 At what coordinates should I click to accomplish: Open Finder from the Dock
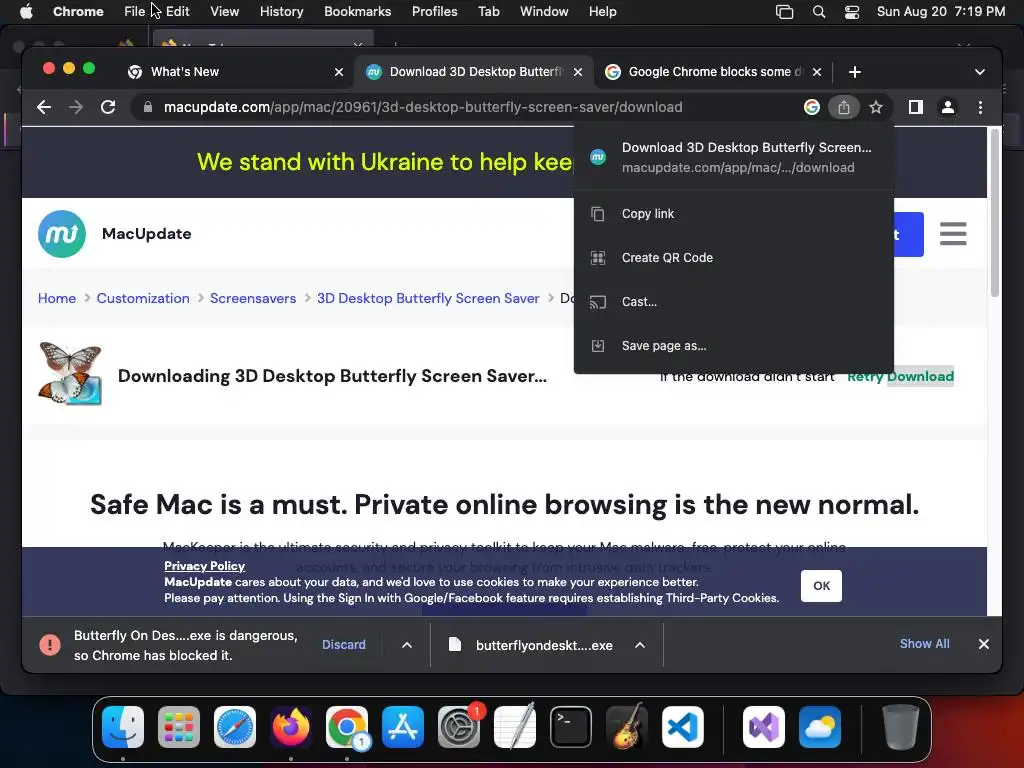click(x=123, y=727)
